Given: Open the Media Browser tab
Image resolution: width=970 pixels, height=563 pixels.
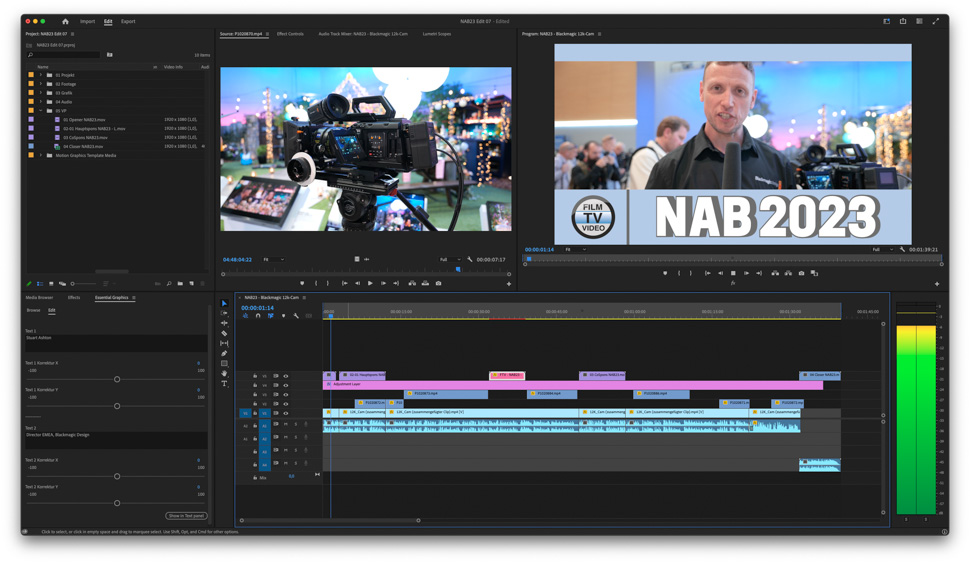Looking at the screenshot, I should (x=39, y=298).
